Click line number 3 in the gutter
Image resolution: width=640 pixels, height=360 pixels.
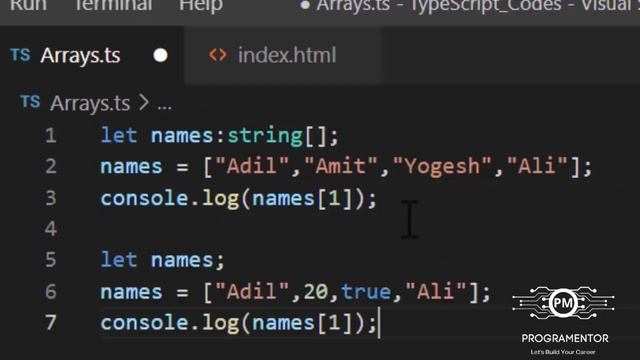point(51,198)
